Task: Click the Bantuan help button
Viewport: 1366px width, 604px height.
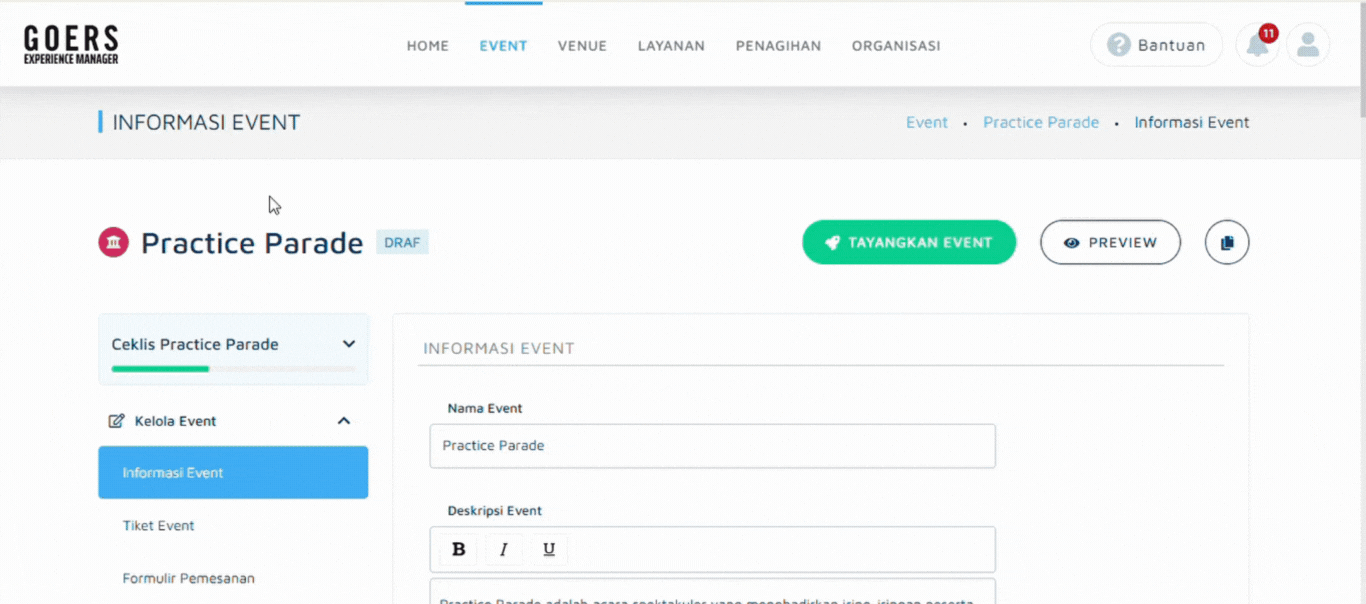Action: click(x=1156, y=45)
